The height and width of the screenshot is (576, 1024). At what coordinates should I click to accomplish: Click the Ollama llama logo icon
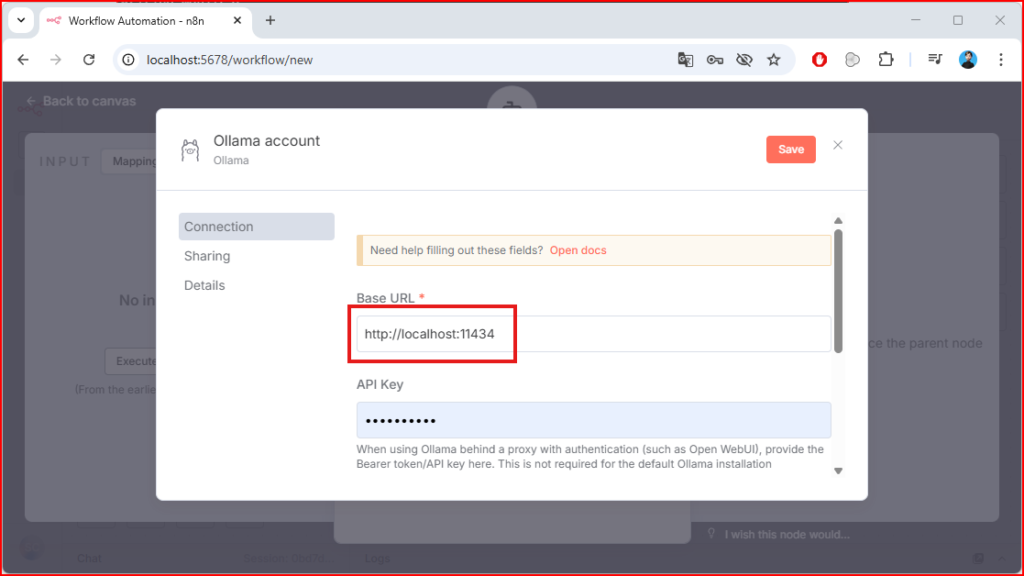[x=190, y=150]
